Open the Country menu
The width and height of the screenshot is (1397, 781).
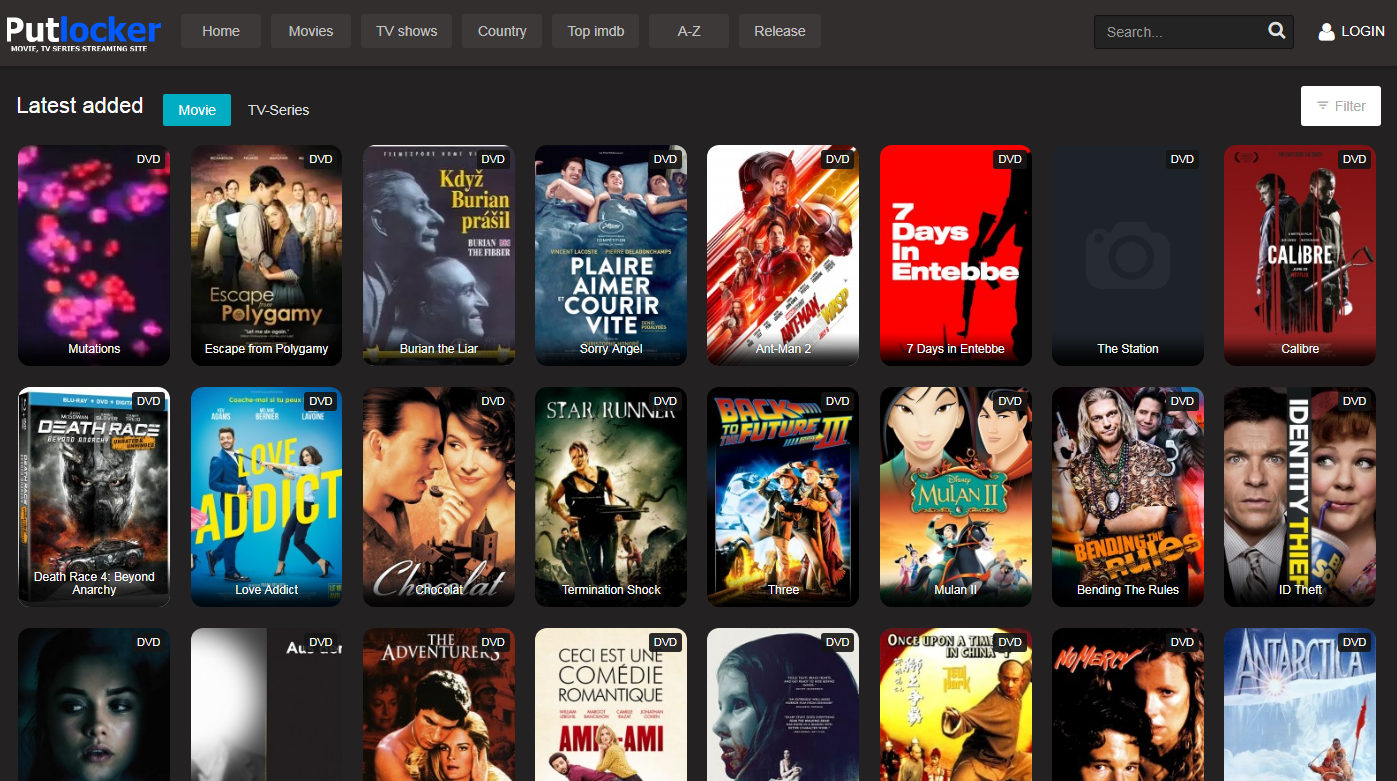click(x=502, y=31)
